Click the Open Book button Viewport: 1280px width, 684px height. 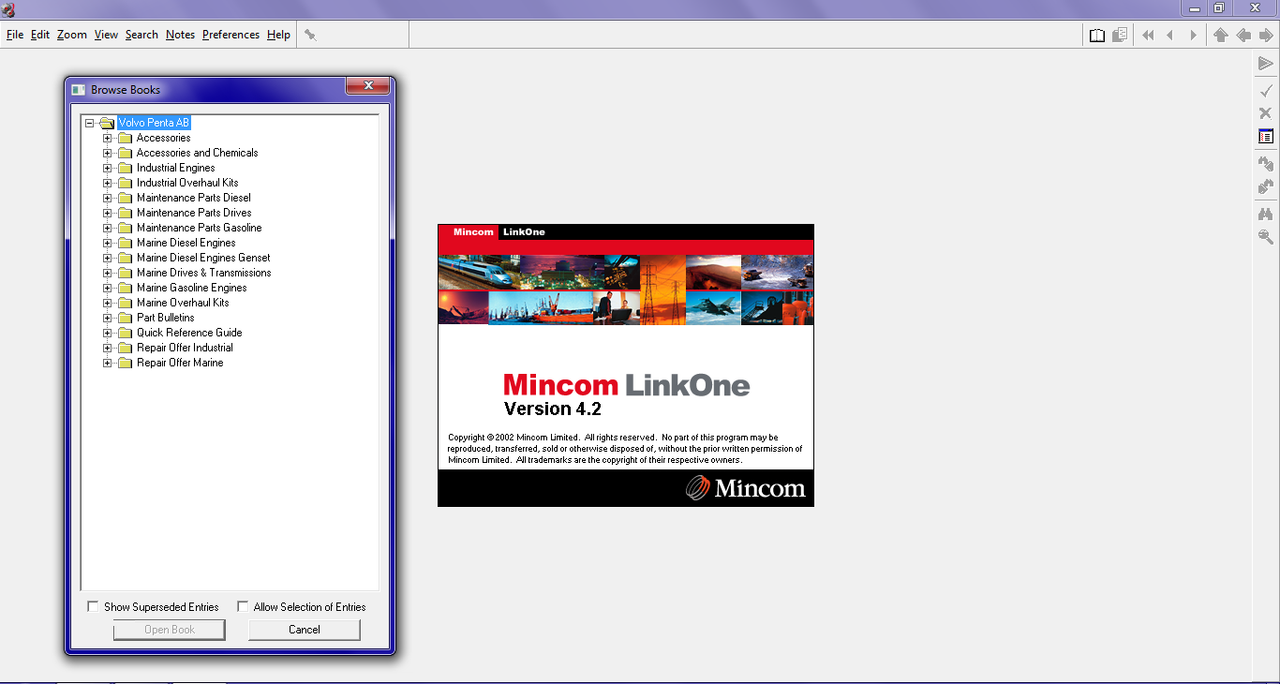coord(169,630)
